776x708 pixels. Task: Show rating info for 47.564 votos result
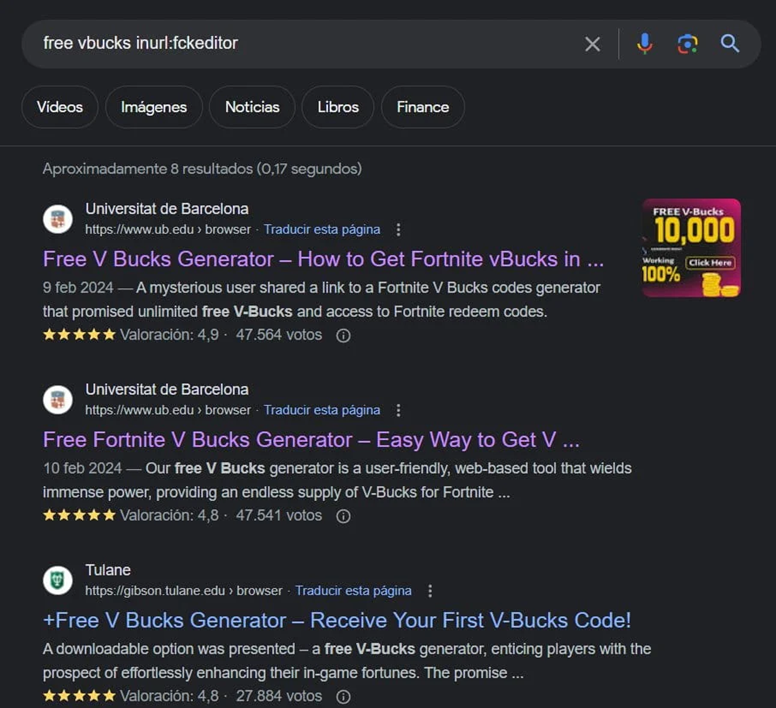coord(343,335)
